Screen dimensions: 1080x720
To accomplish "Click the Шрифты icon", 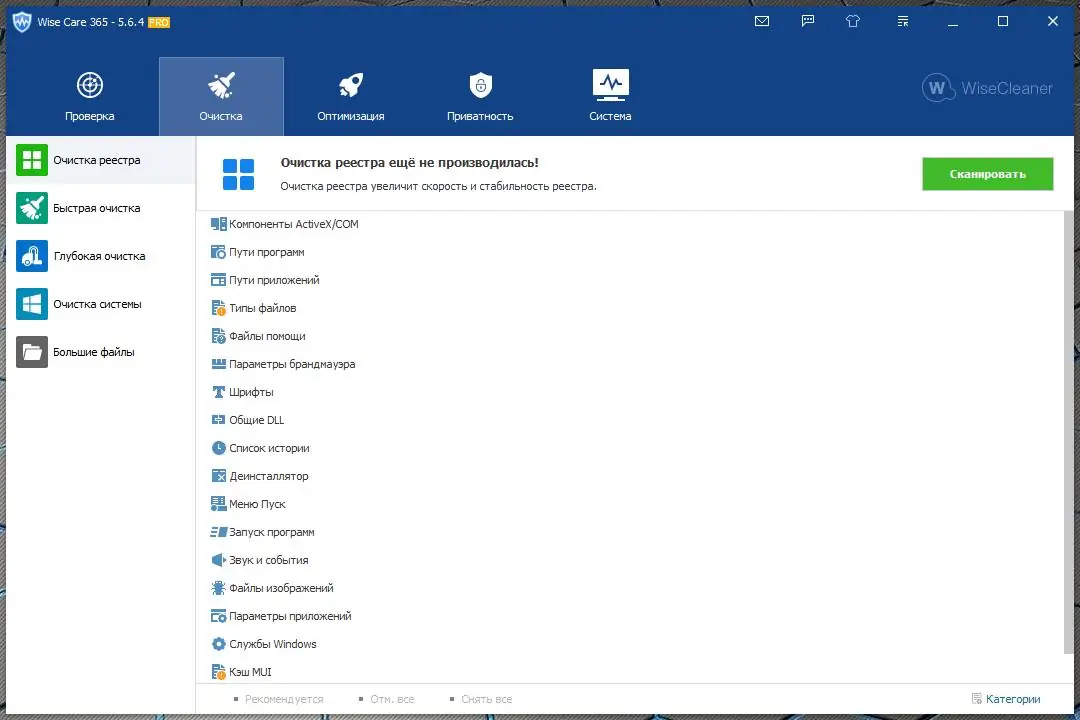I will pyautogui.click(x=218, y=392).
